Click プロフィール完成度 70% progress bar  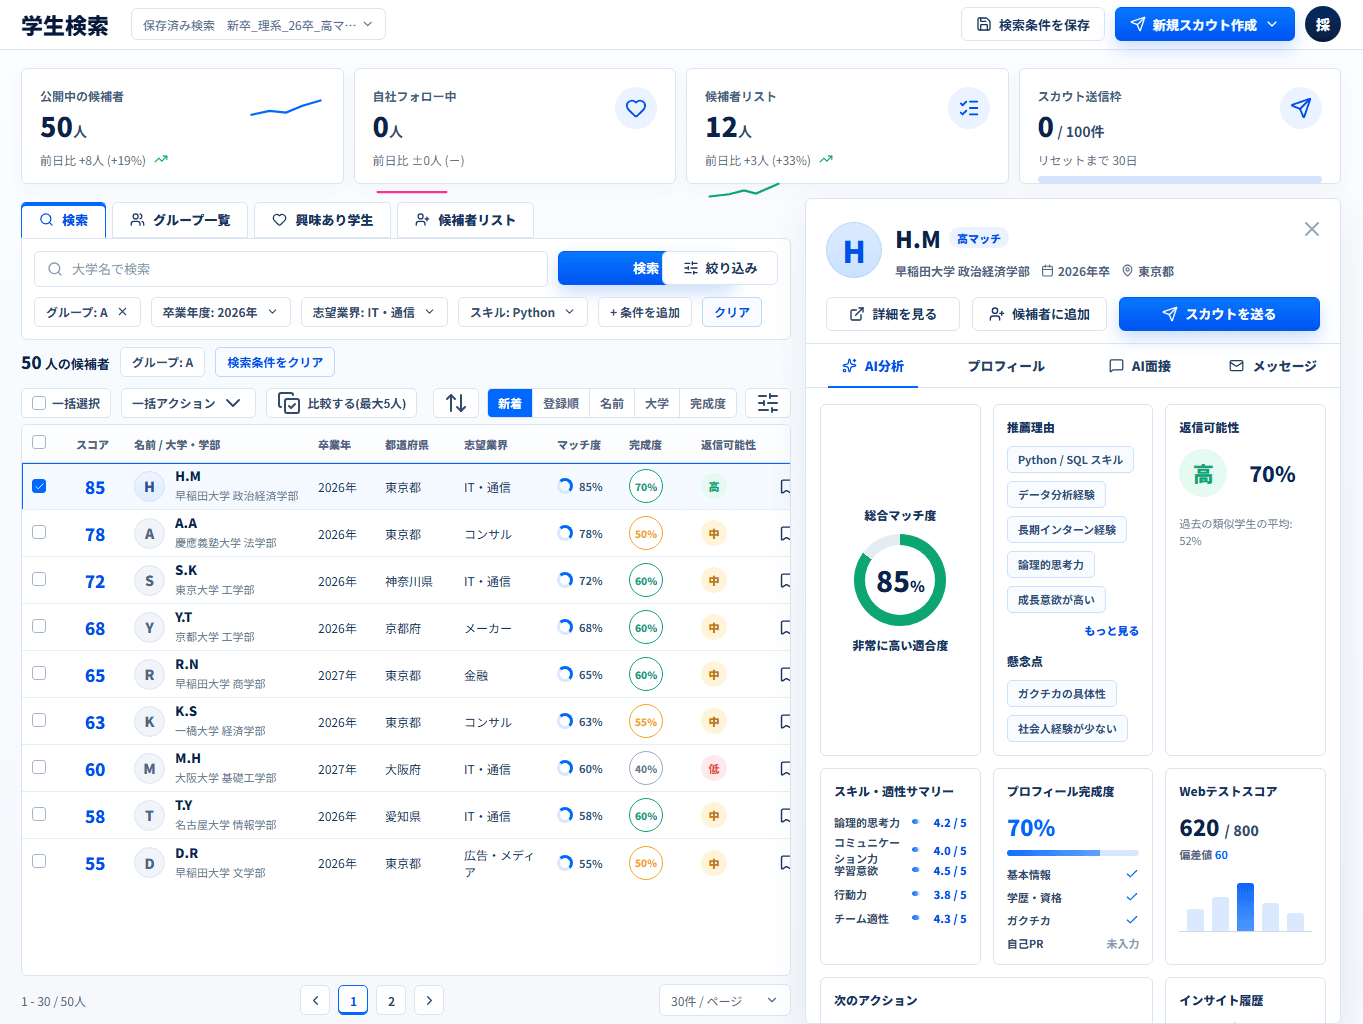click(x=1073, y=853)
